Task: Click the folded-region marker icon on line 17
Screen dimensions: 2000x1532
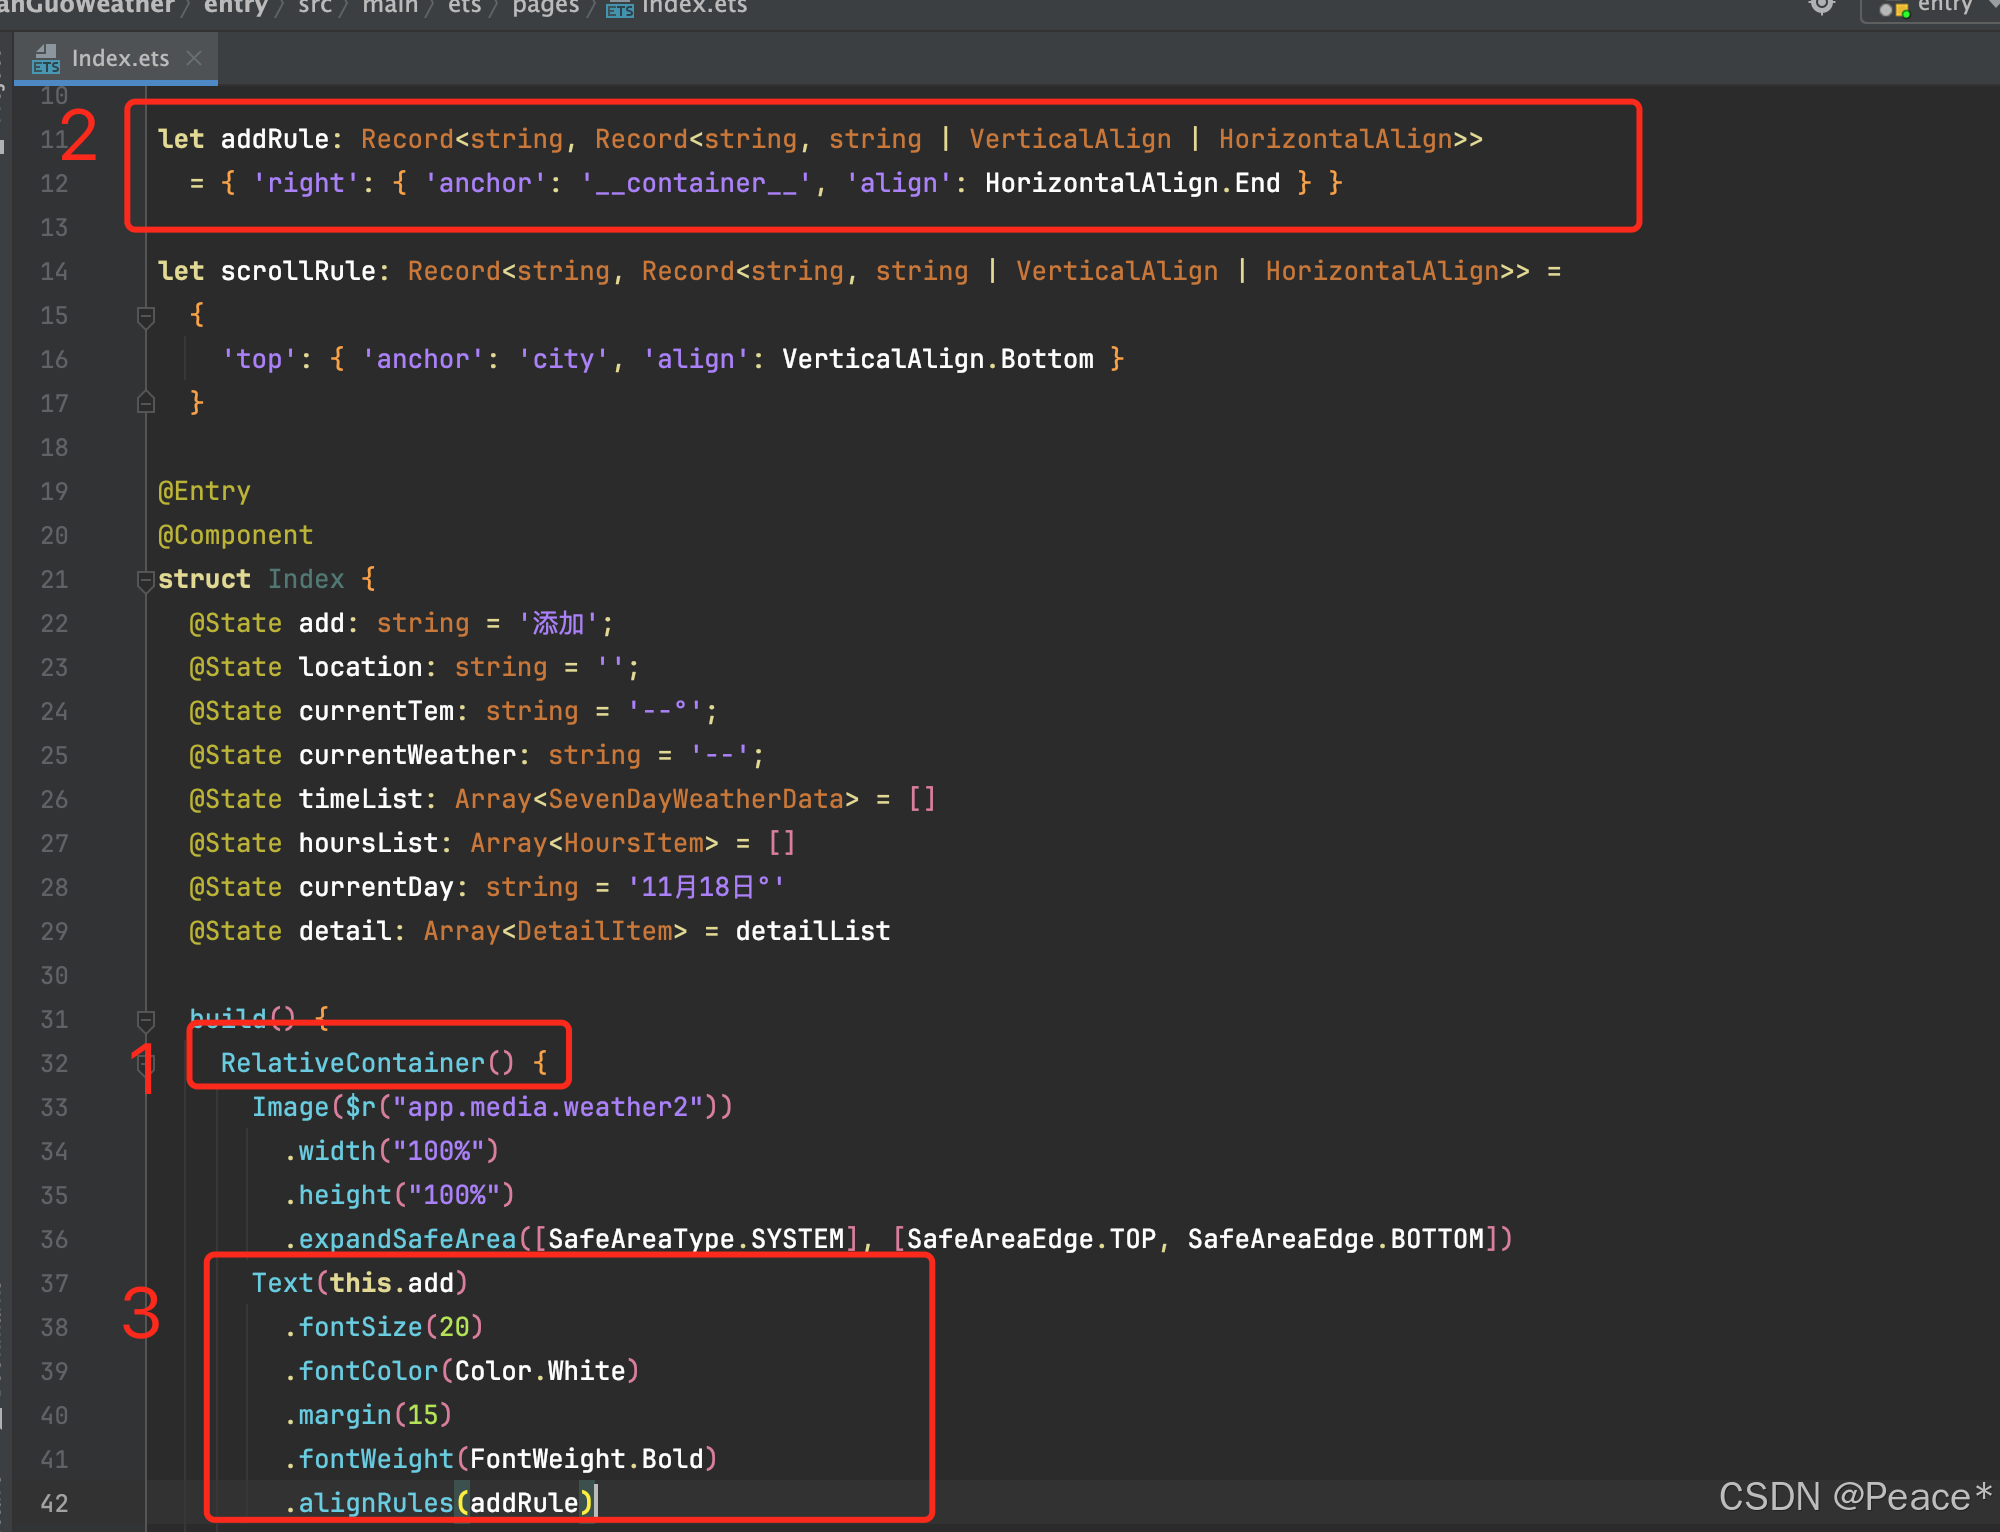Action: pyautogui.click(x=146, y=403)
